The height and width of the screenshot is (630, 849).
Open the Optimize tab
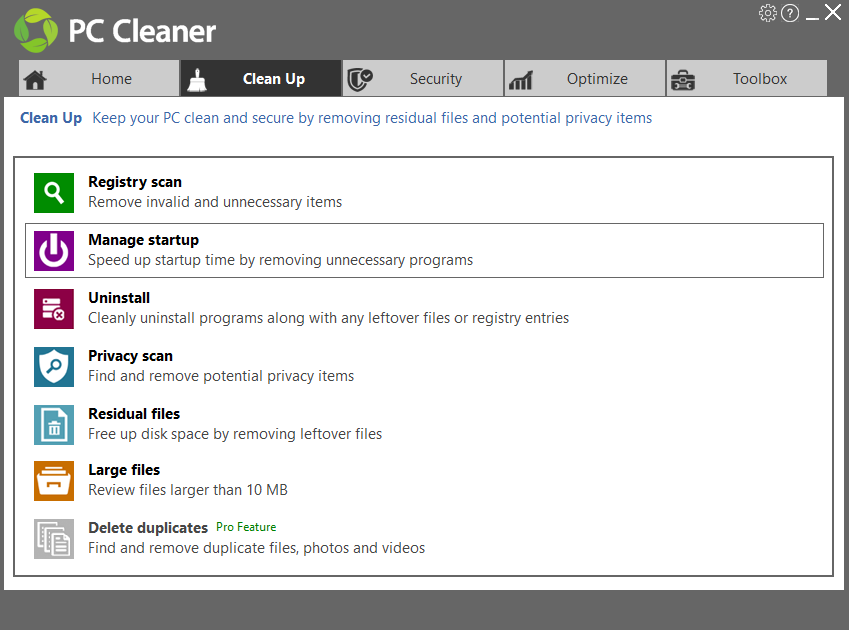pyautogui.click(x=585, y=78)
